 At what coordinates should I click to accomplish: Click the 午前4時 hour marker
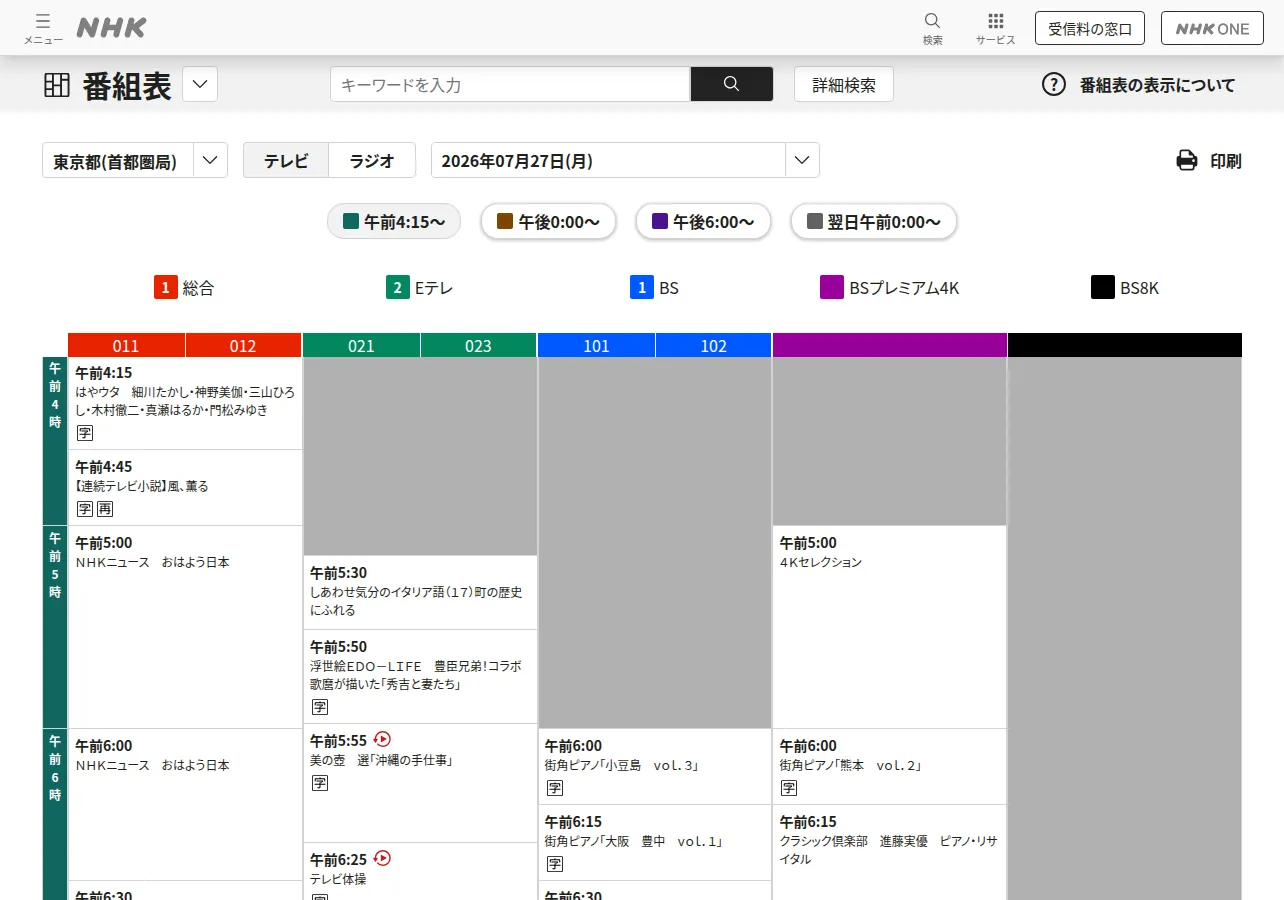click(x=55, y=441)
